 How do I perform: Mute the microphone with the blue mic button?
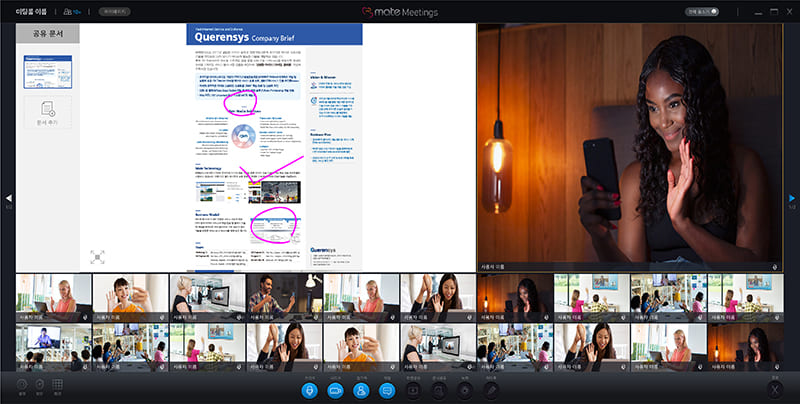(x=309, y=391)
